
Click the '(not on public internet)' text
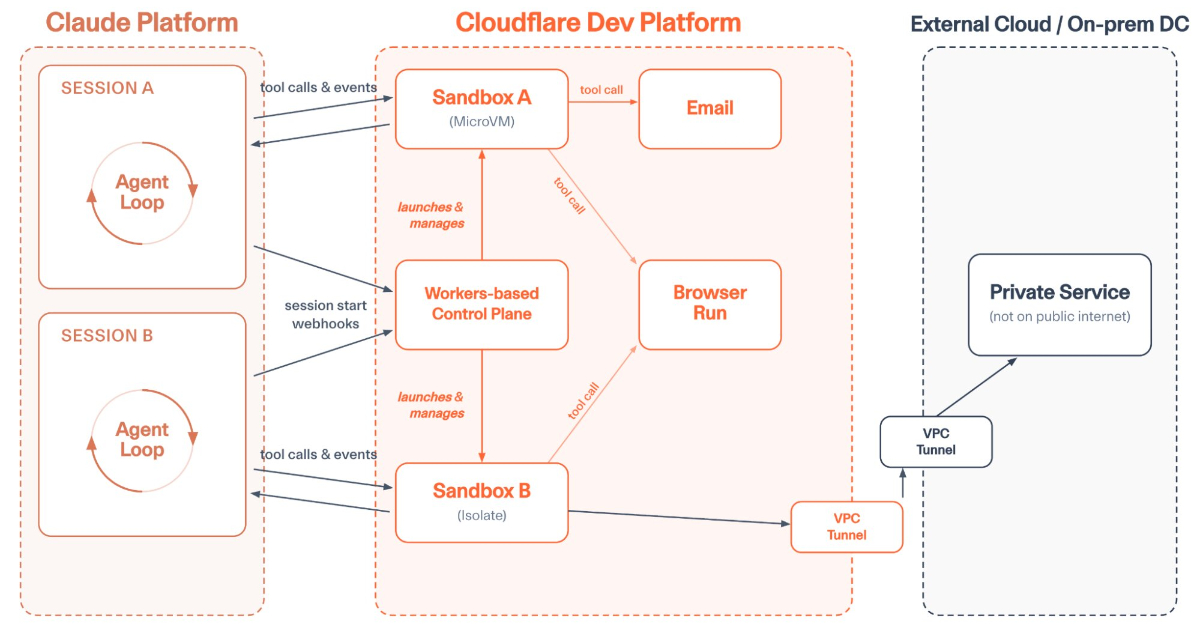click(1060, 317)
